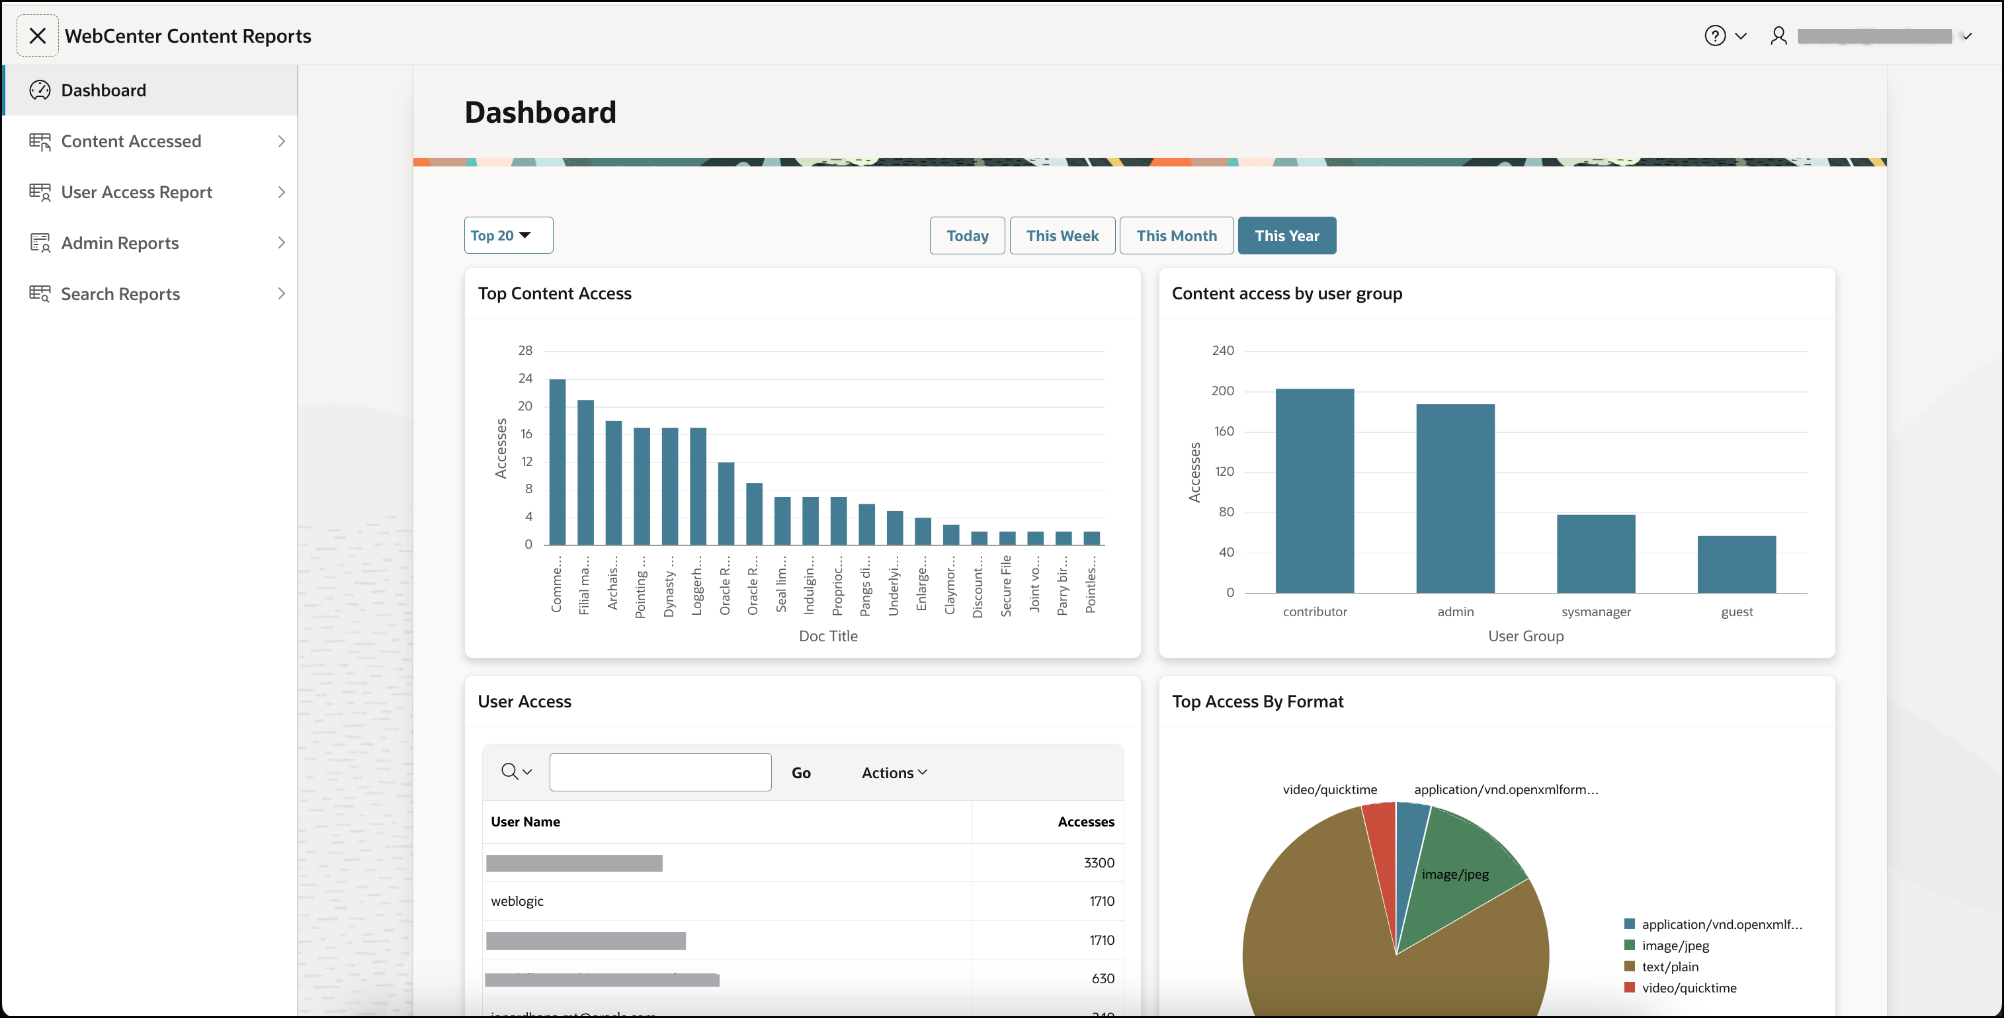Click the tallest Comme... bar in Top Content
This screenshot has height=1018, width=2004.
[x=557, y=462]
